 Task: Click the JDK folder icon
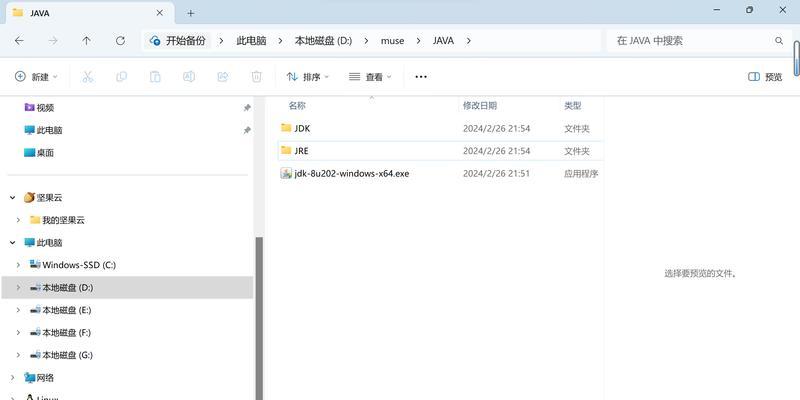coord(286,128)
